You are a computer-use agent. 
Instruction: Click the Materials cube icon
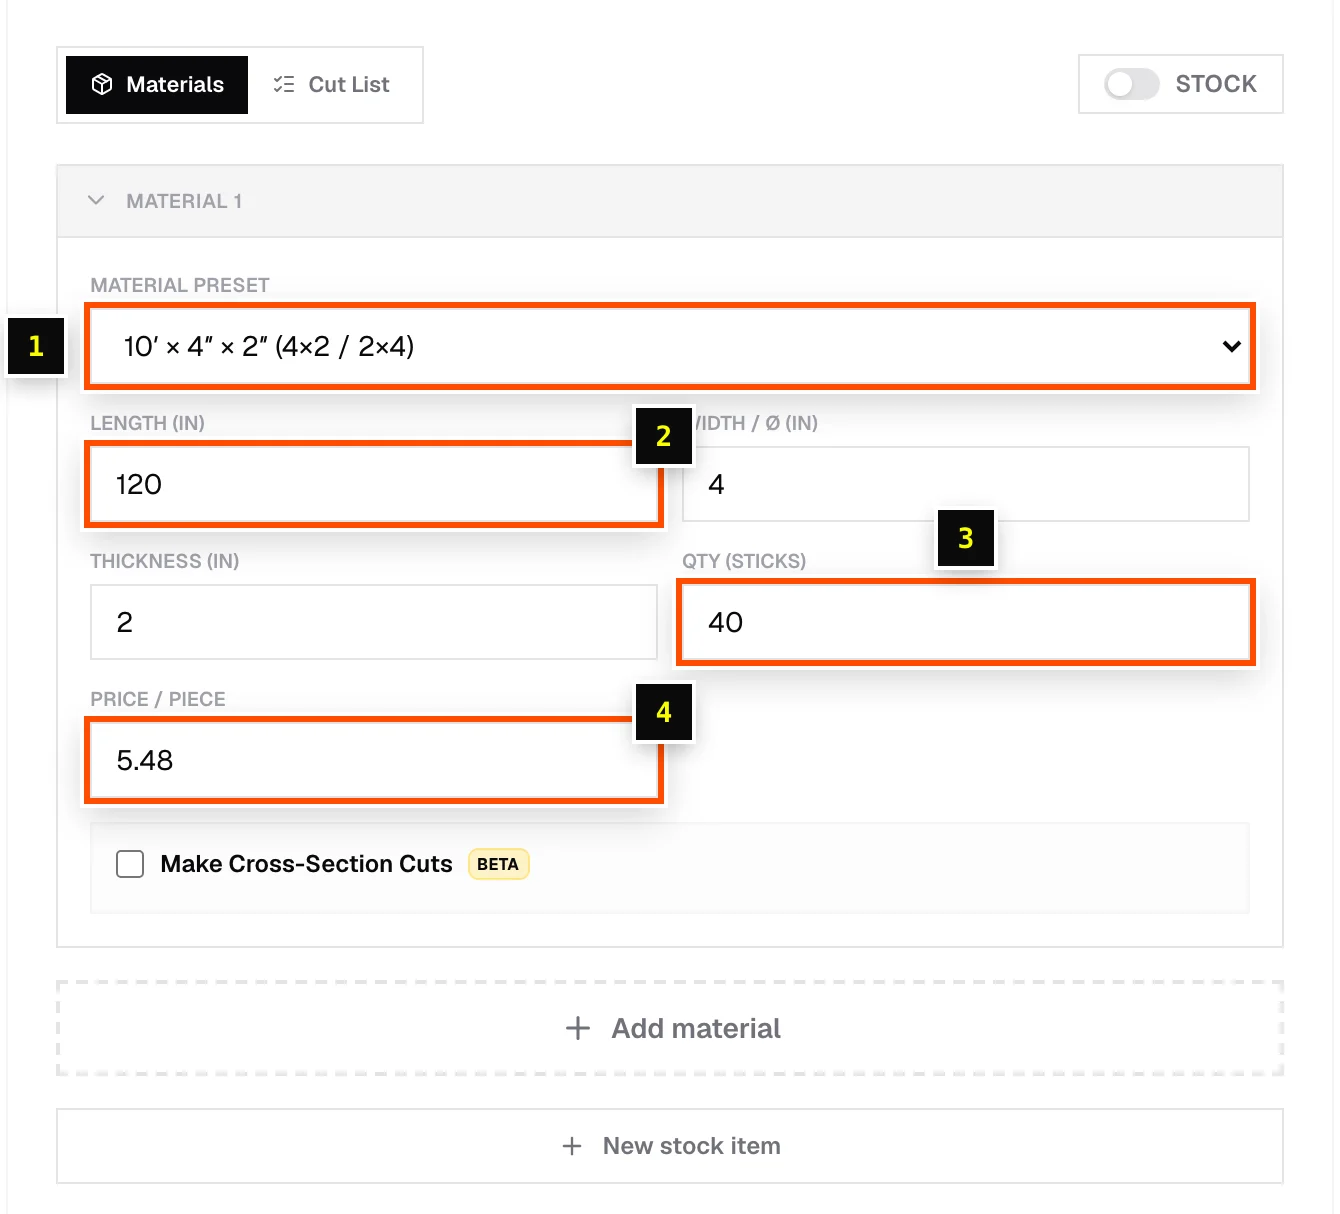(102, 84)
